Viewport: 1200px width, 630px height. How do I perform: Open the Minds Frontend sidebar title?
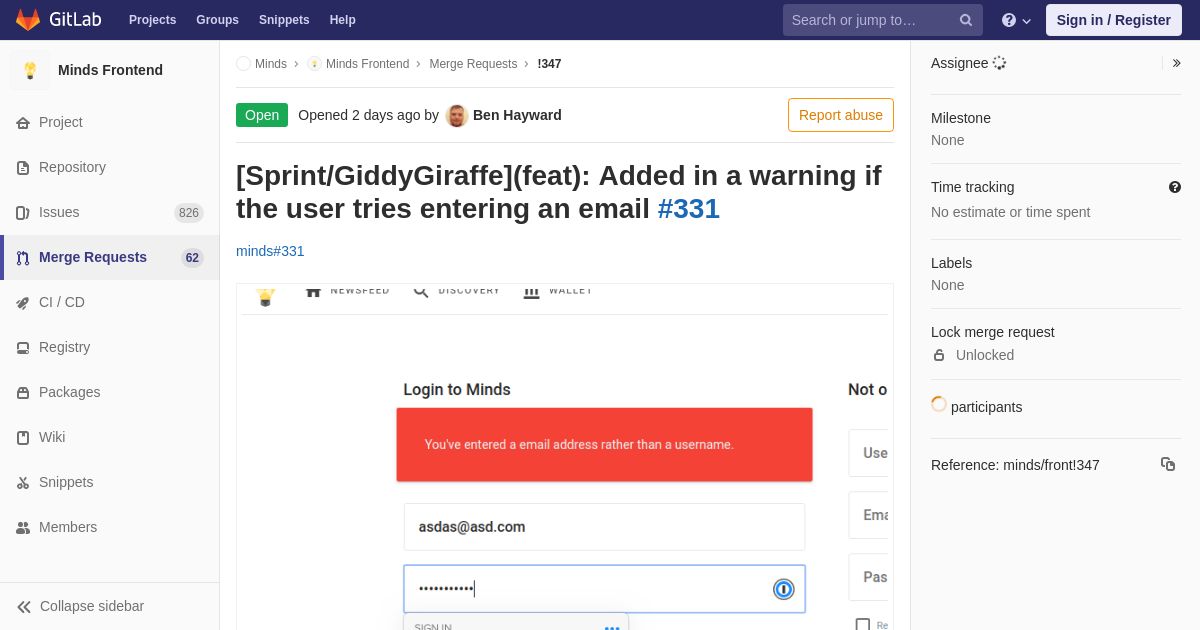point(110,70)
